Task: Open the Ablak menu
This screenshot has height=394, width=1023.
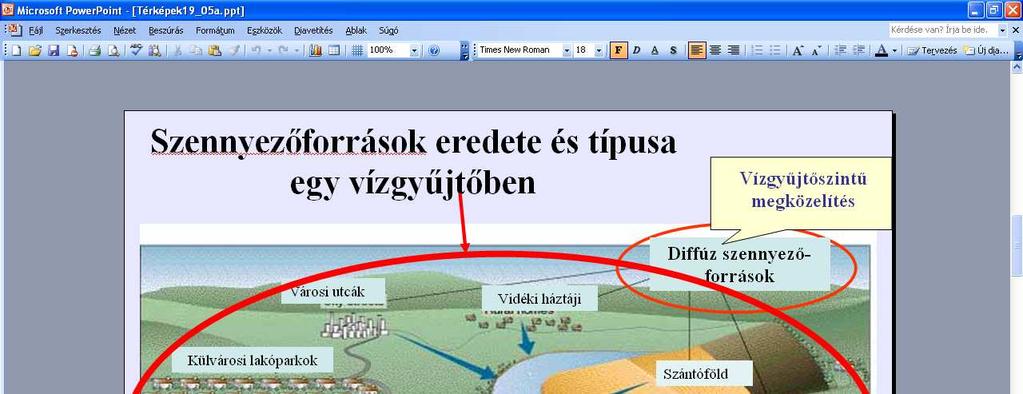Action: [356, 30]
